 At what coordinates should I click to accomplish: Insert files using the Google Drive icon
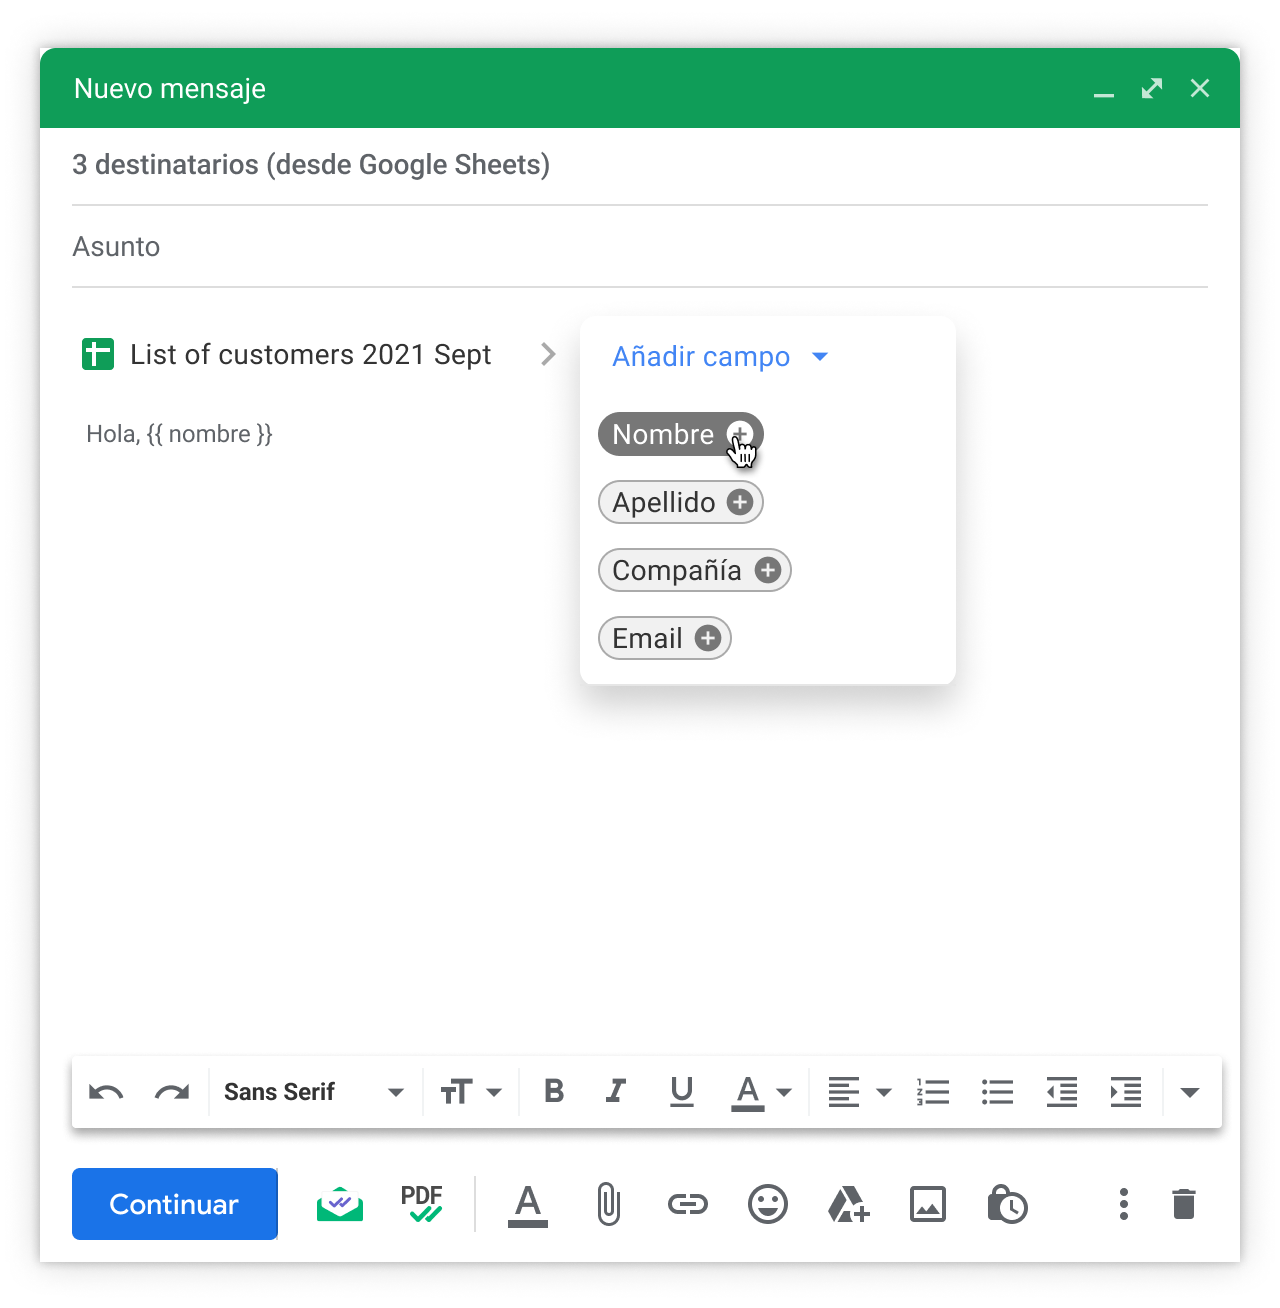[x=848, y=1204]
